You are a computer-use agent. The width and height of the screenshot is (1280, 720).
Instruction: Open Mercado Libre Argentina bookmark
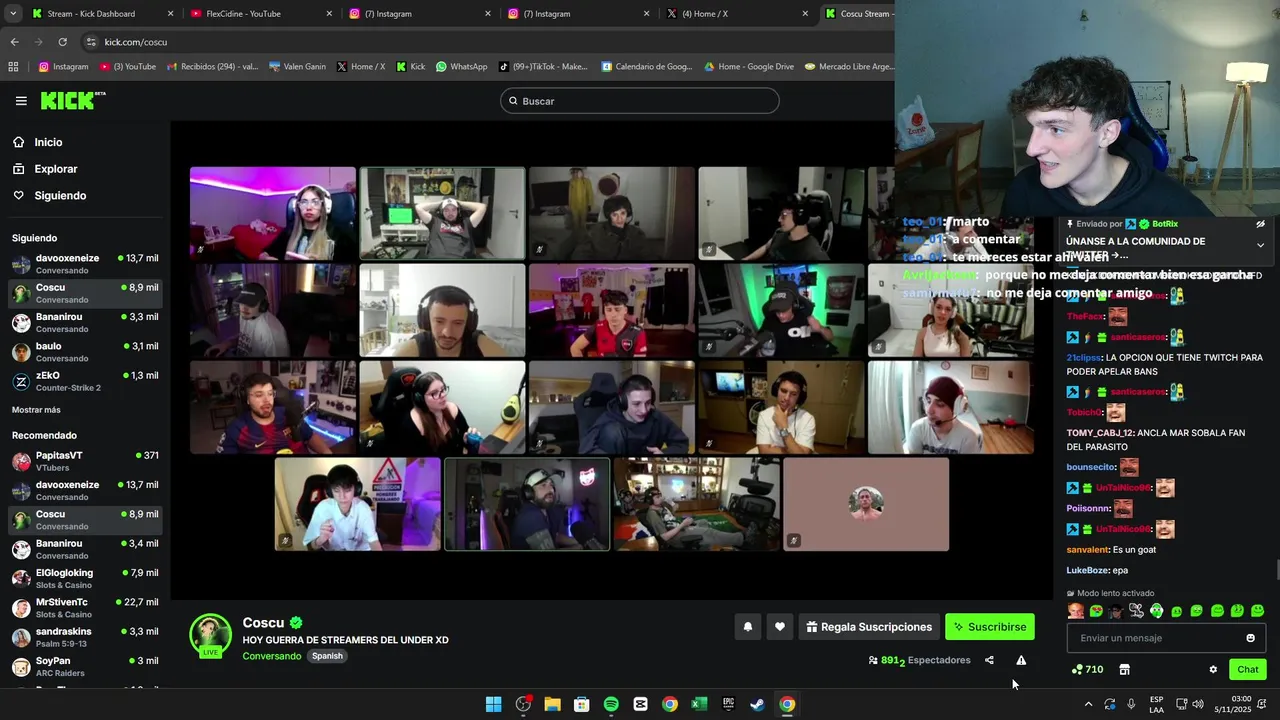pyautogui.click(x=849, y=66)
